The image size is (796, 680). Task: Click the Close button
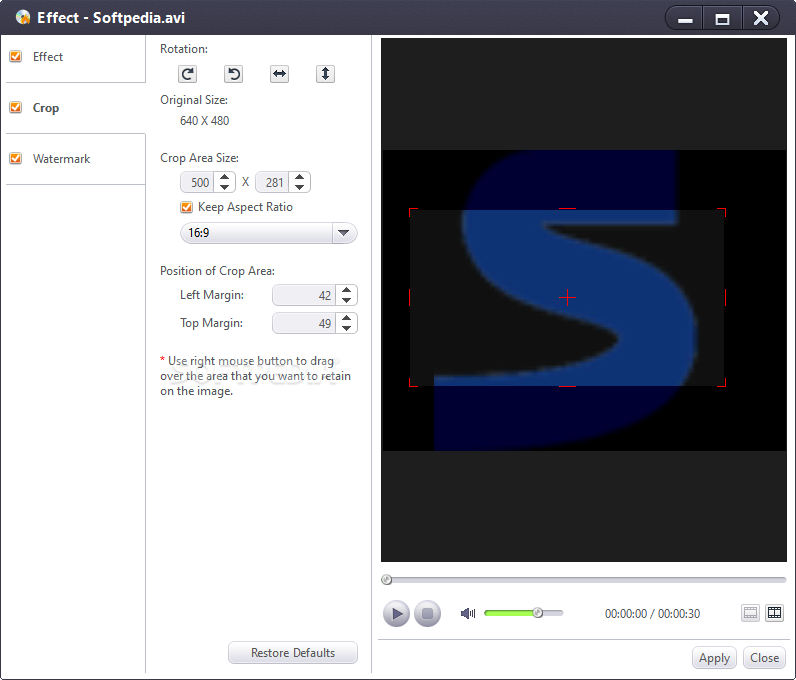(765, 658)
